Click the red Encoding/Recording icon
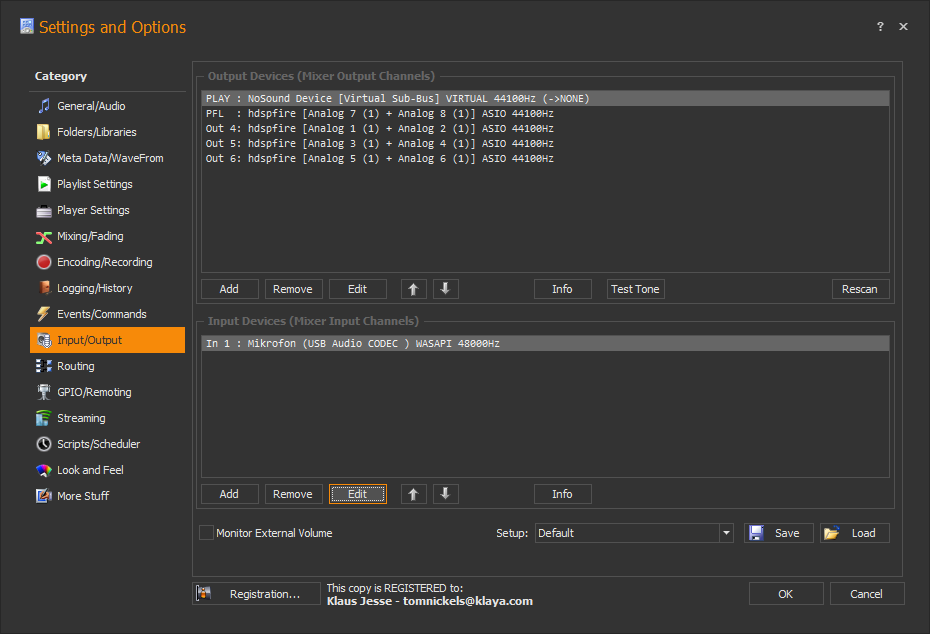This screenshot has height=634, width=930. coord(44,262)
